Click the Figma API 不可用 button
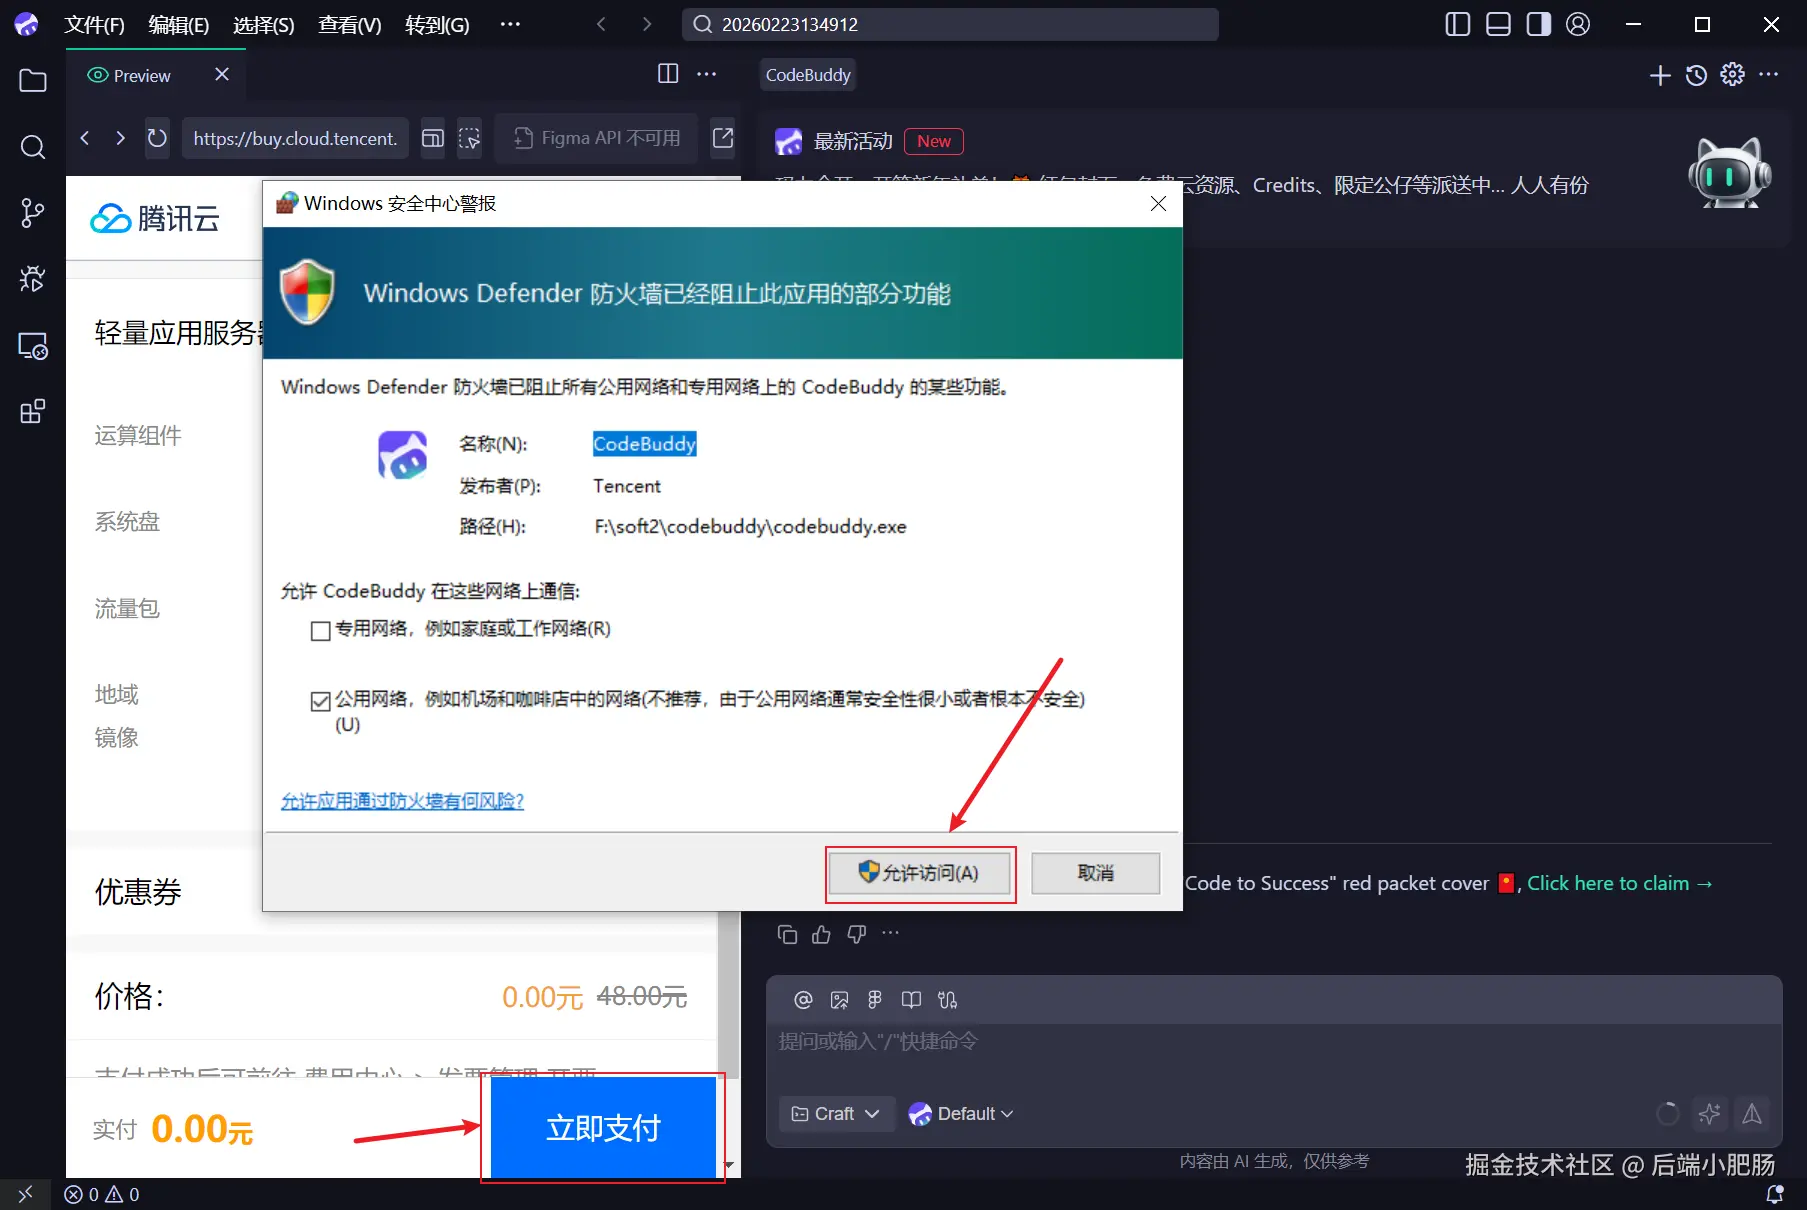This screenshot has height=1210, width=1807. (597, 138)
